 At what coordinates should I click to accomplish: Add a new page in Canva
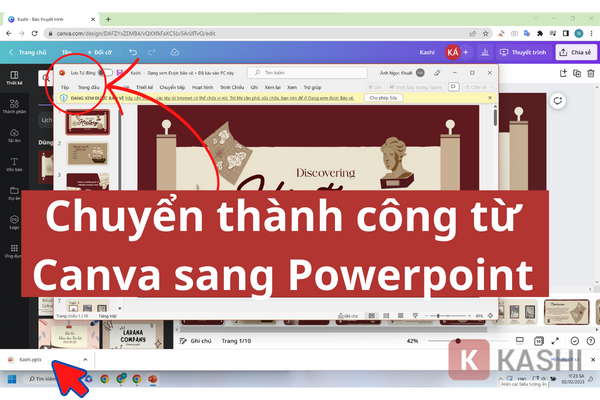click(x=563, y=73)
